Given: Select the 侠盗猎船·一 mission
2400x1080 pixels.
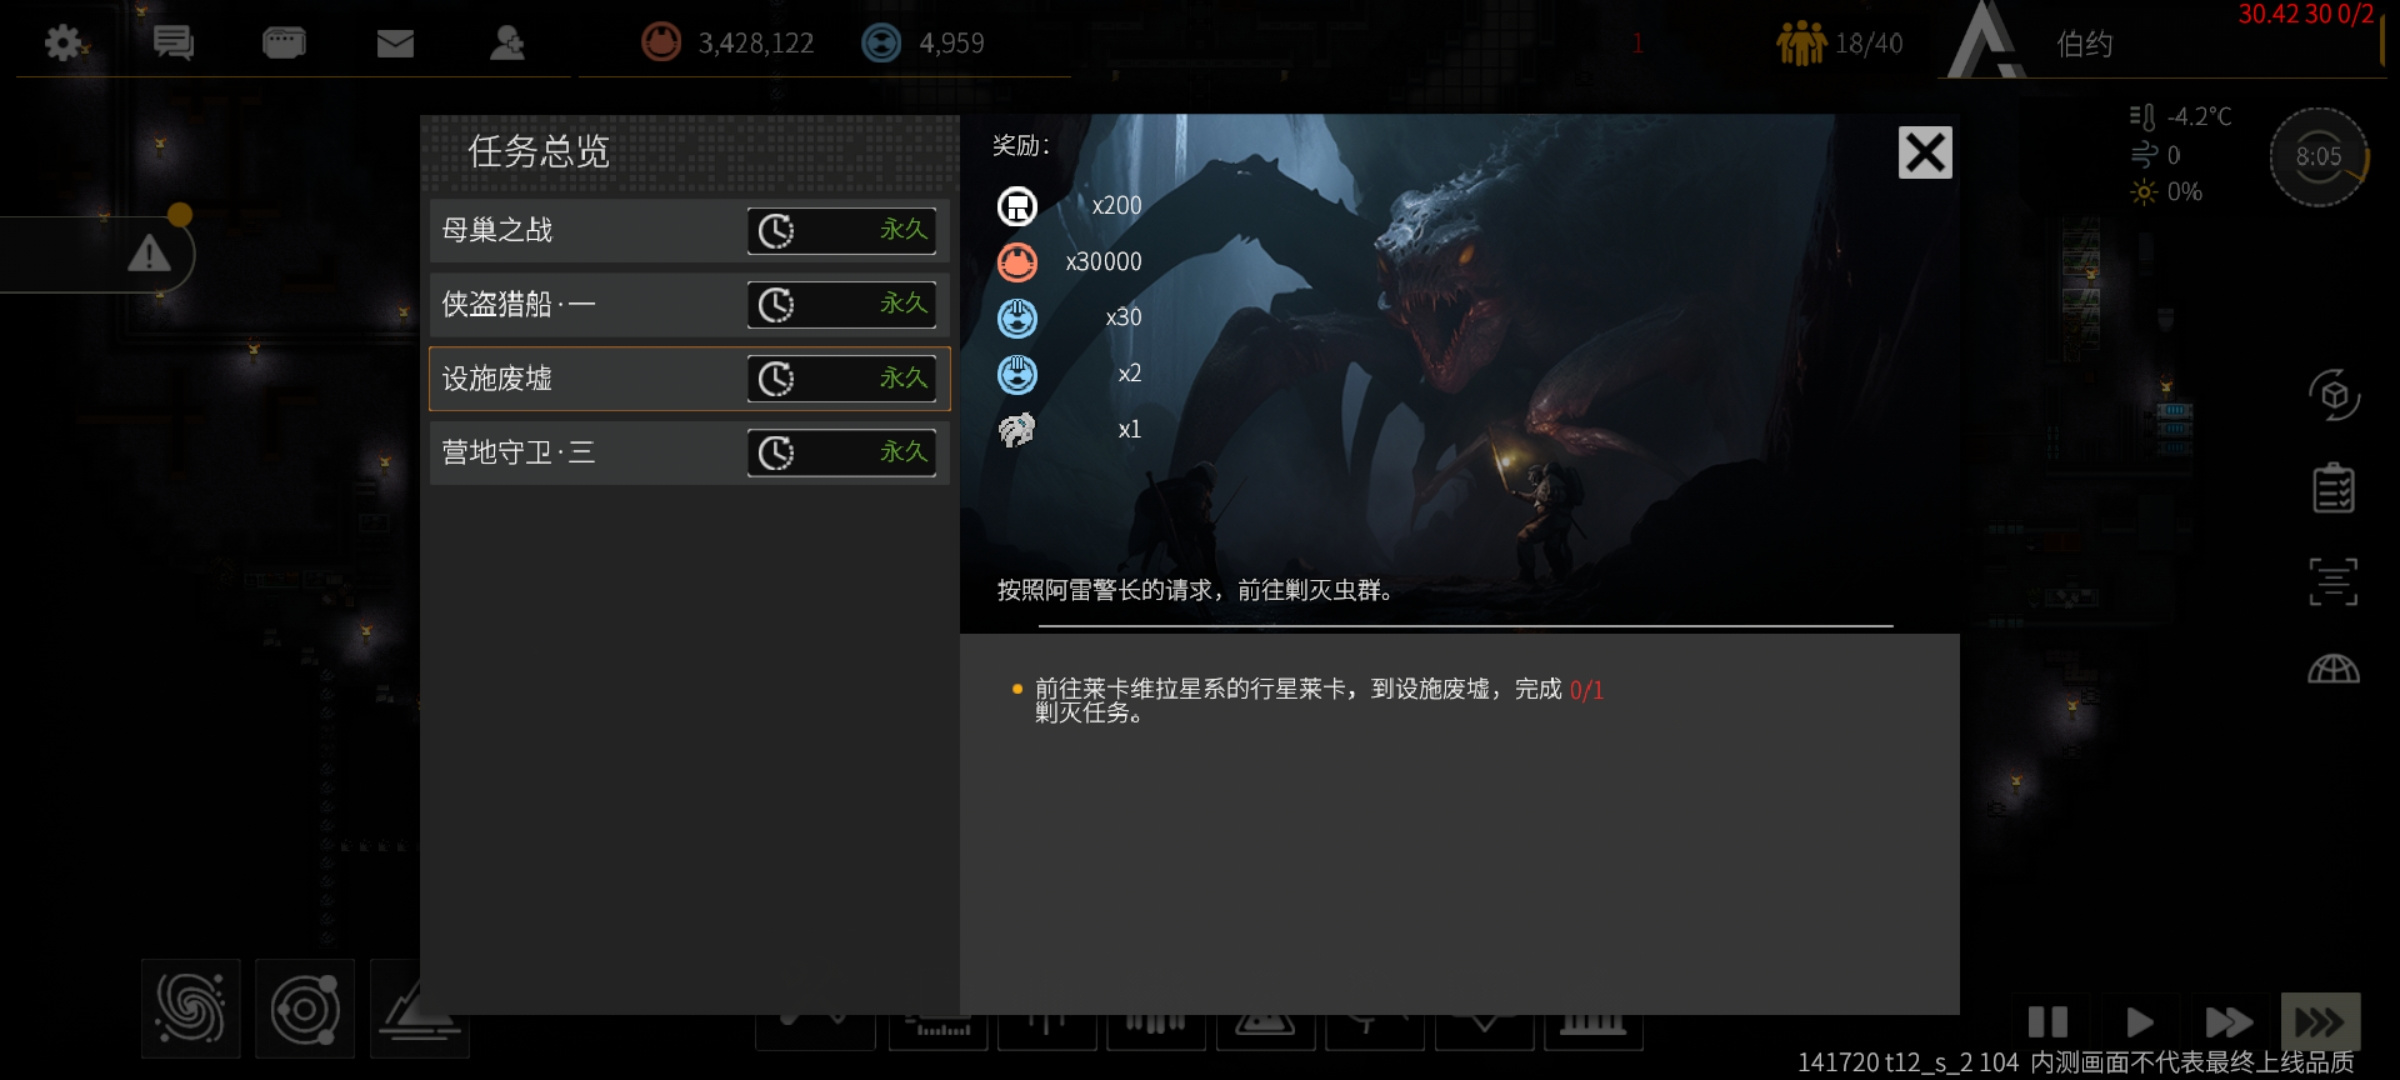Looking at the screenshot, I should [x=689, y=304].
